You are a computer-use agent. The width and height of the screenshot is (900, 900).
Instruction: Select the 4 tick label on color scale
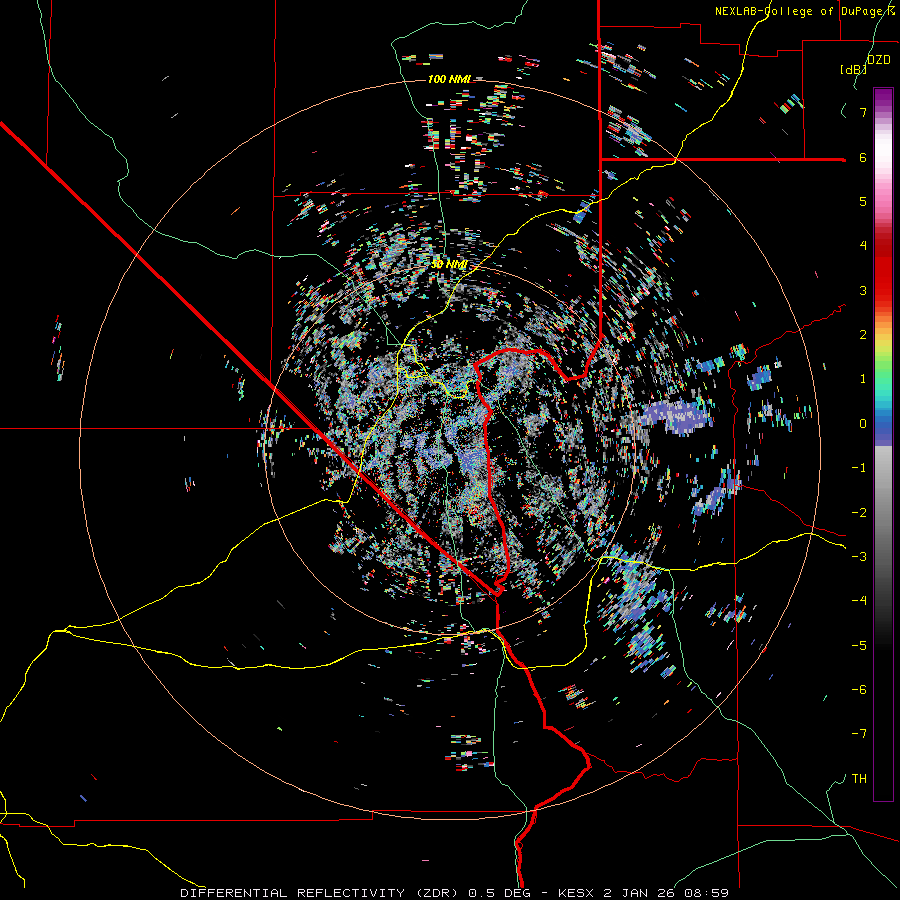point(863,246)
